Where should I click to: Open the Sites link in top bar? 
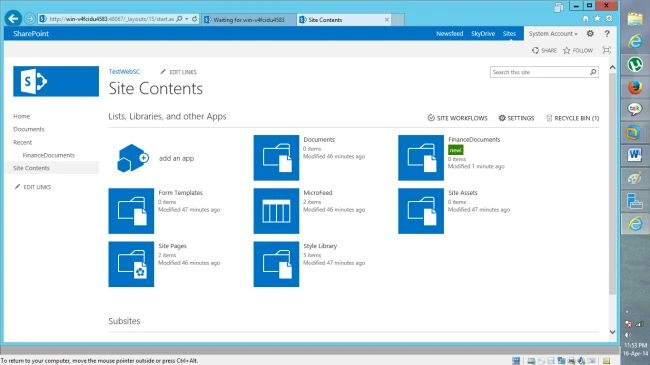pyautogui.click(x=509, y=34)
